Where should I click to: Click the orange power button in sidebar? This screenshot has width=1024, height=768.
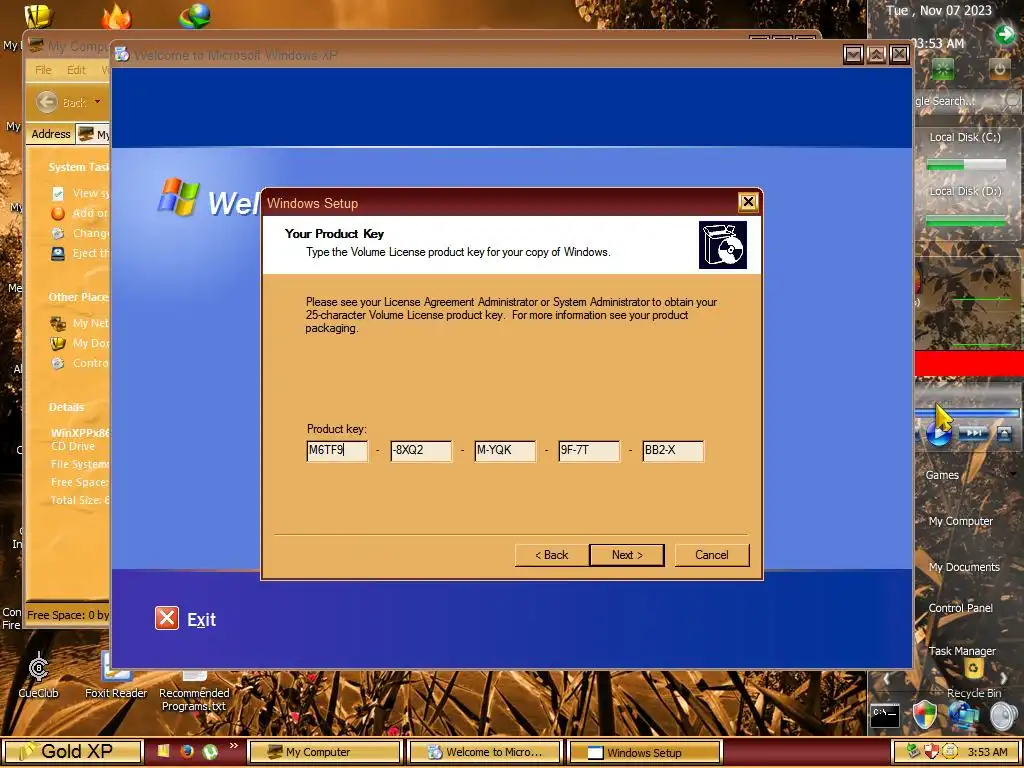[999, 69]
